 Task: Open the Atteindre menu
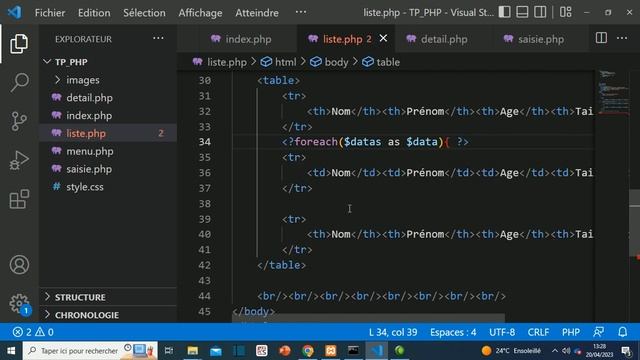click(257, 13)
